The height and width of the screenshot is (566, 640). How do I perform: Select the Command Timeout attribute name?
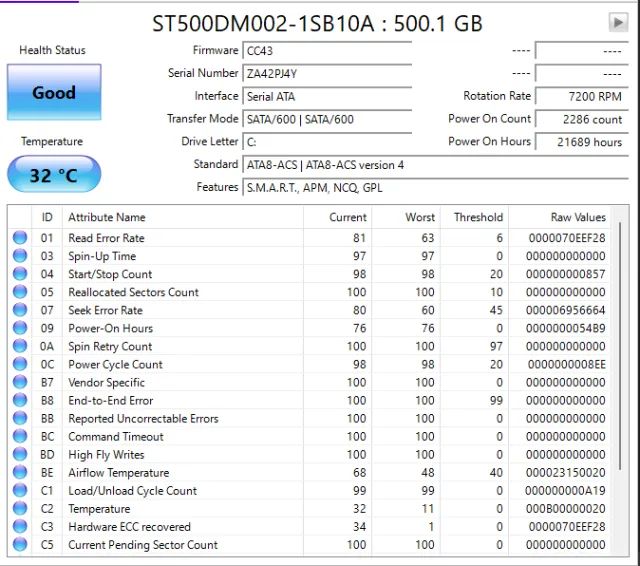coord(116,437)
